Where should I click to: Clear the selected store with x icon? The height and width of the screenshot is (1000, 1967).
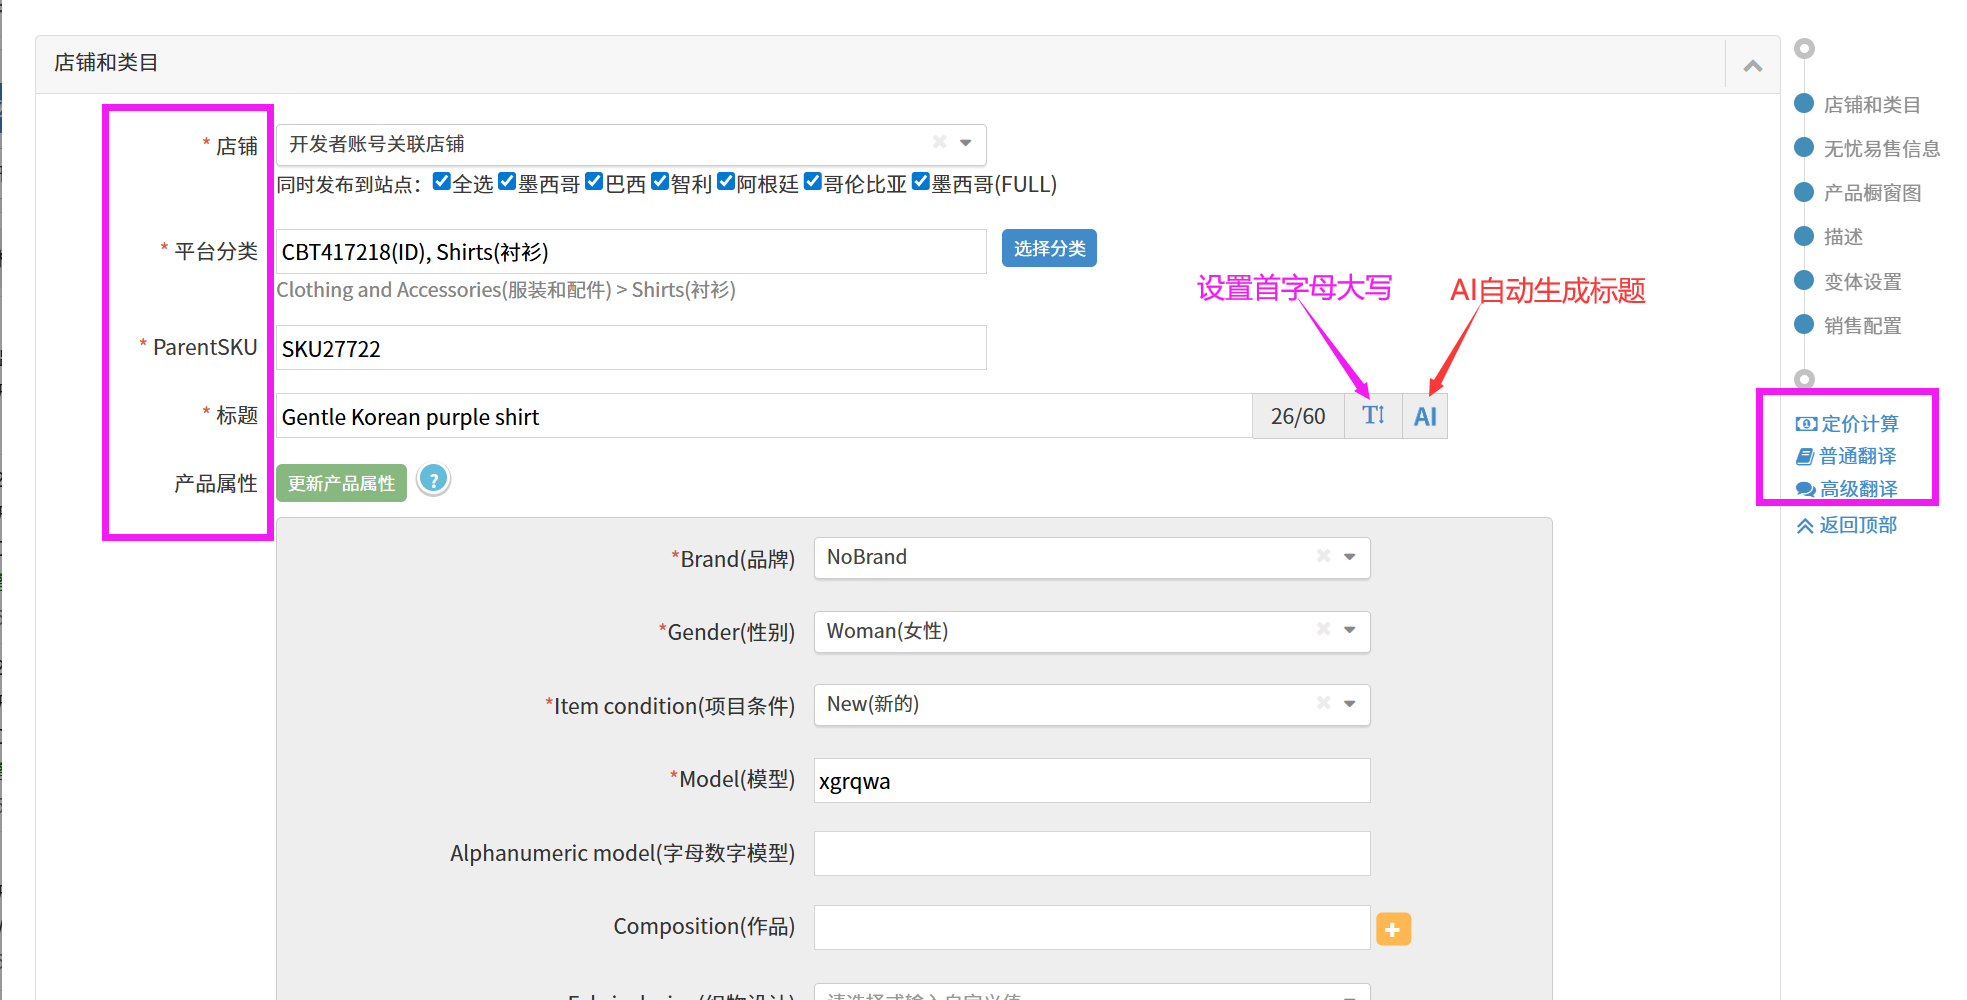point(939,142)
